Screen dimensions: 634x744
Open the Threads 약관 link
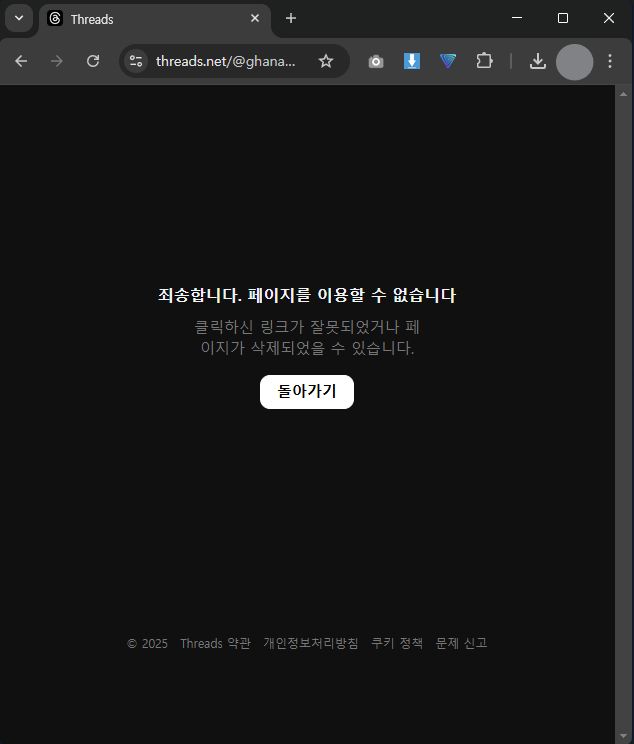coord(215,643)
